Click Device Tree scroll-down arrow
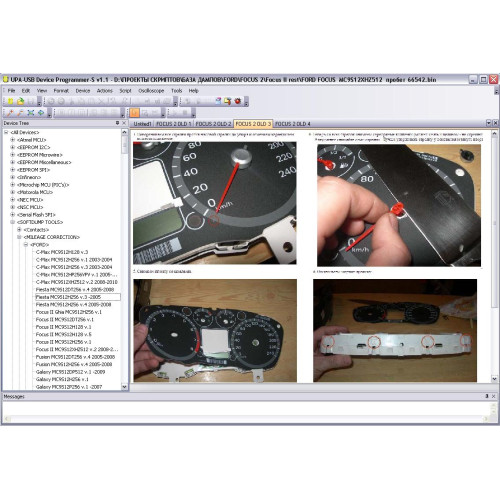The width and height of the screenshot is (500, 500). pyautogui.click(x=124, y=387)
